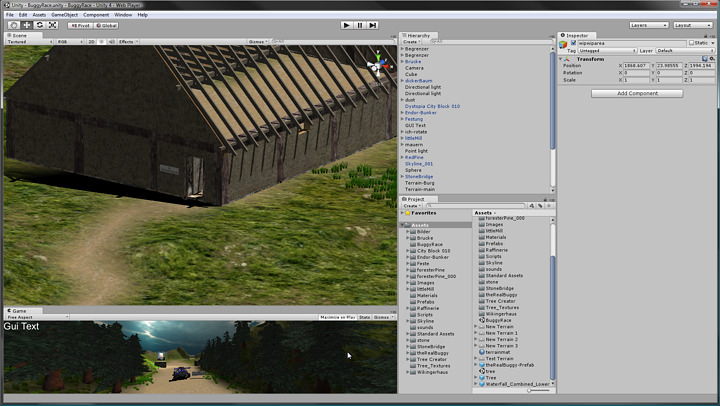Screen dimensions: 720x406
Task: Open the Free Aspect dropdown
Action: coord(37,317)
